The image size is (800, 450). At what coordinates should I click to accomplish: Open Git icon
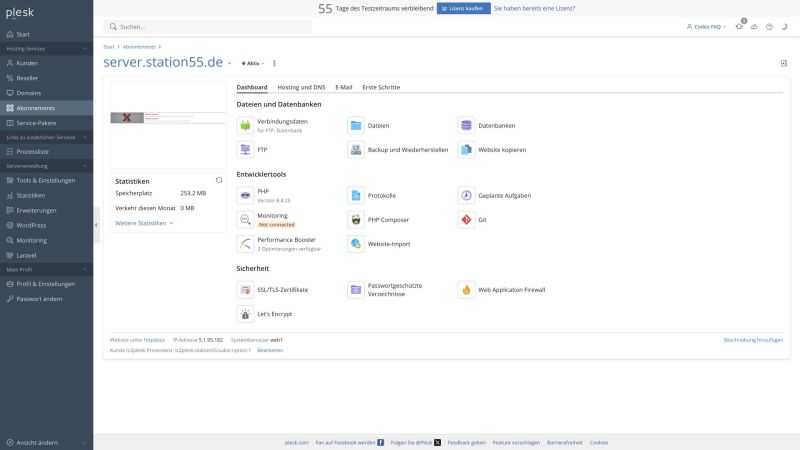466,219
